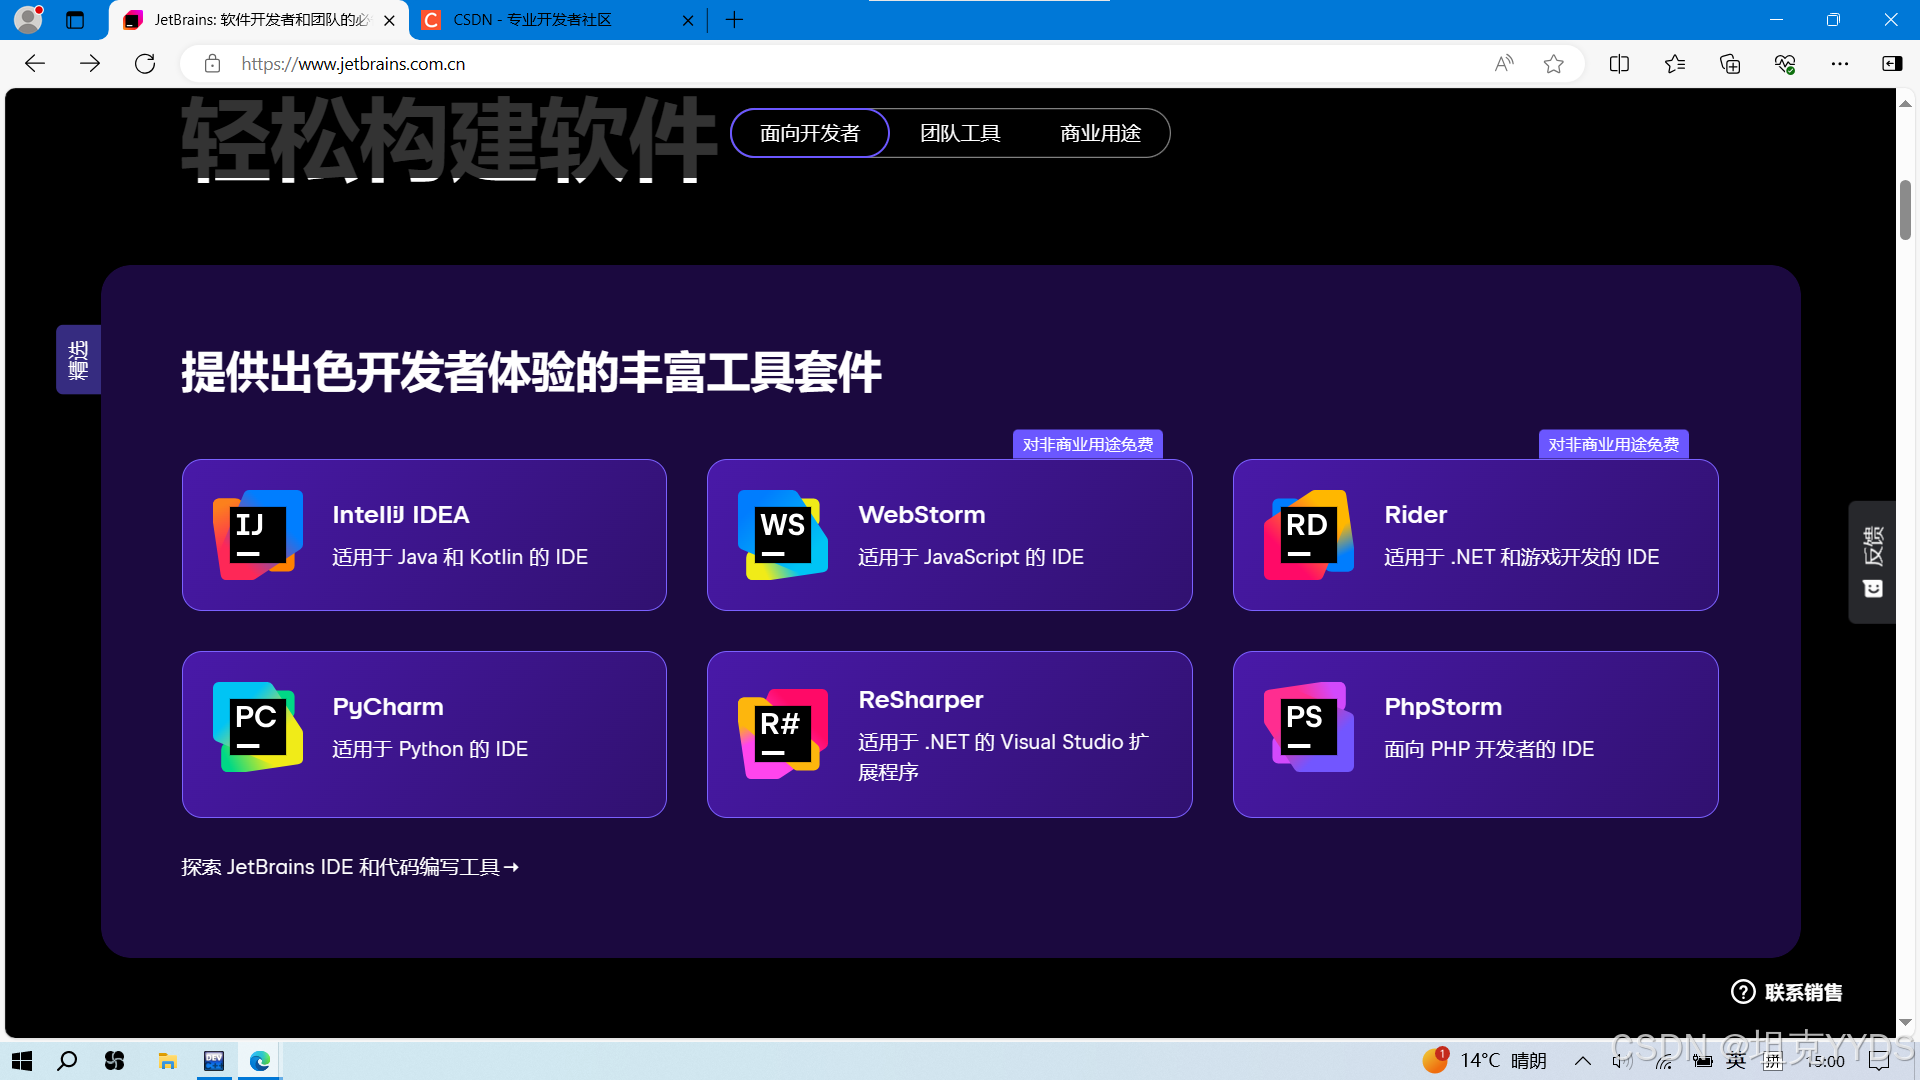
Task: Click the IntelliJ IDEA title link
Action: (x=401, y=515)
